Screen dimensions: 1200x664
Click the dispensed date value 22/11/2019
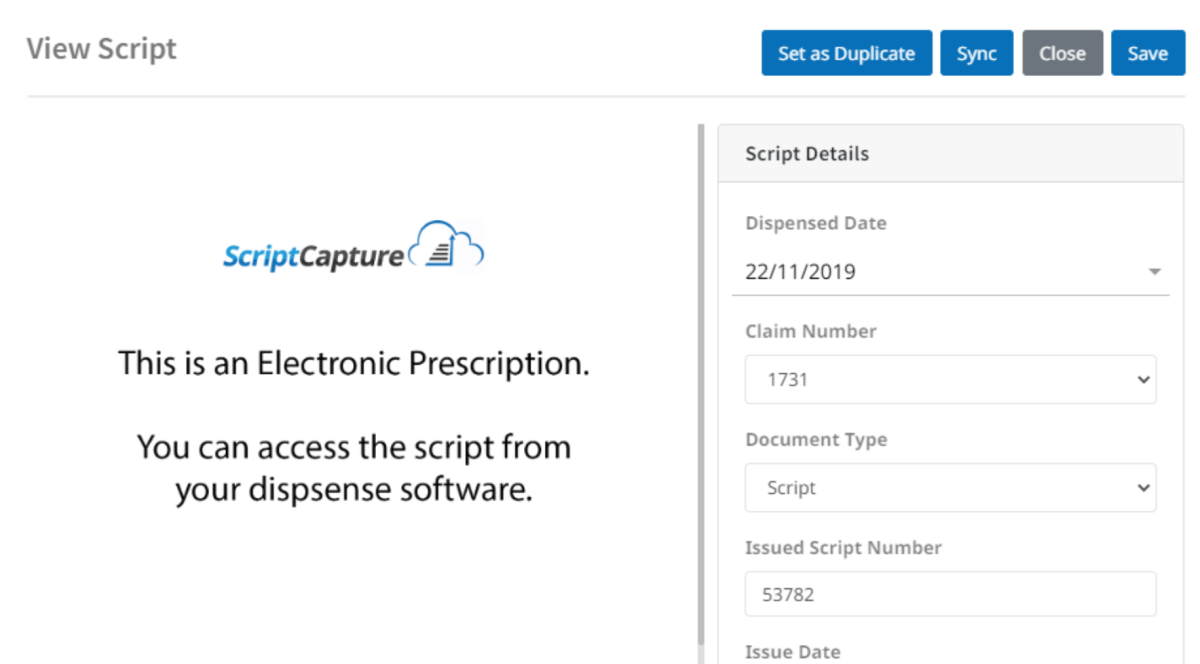[x=800, y=270]
